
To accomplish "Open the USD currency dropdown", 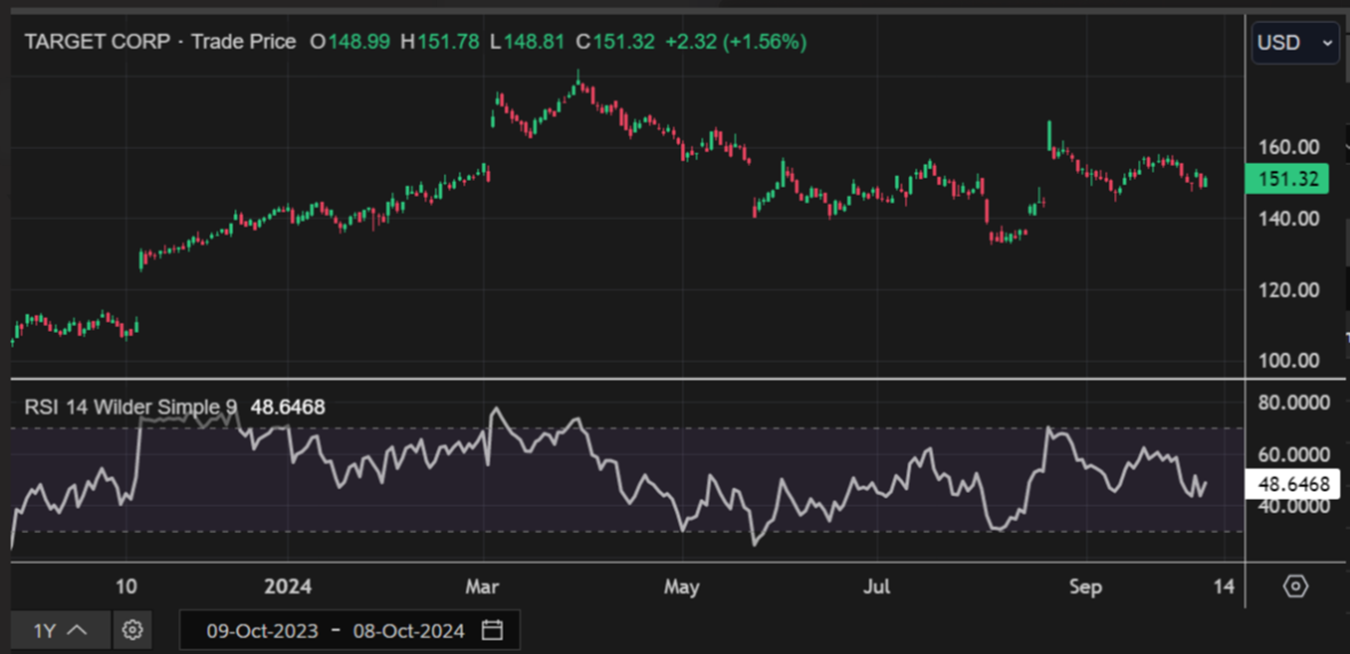I will coord(1294,43).
